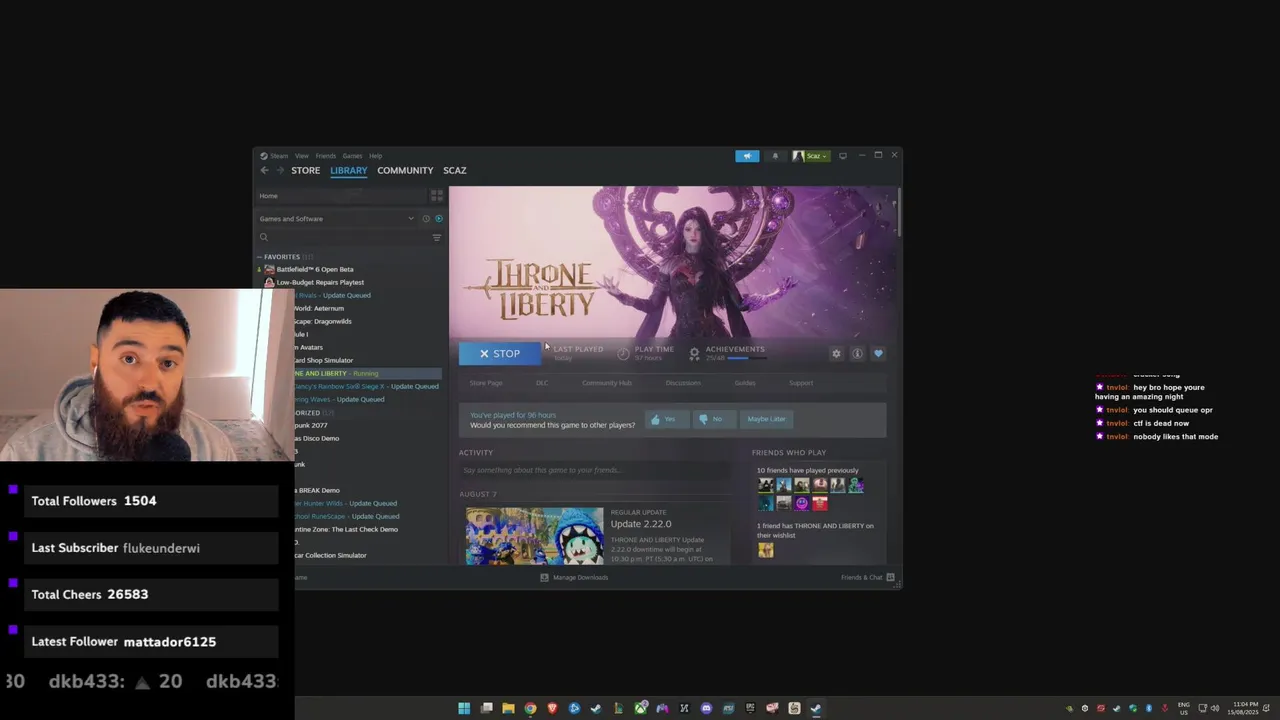Open the DLC link
The height and width of the screenshot is (720, 1280).
coord(542,383)
